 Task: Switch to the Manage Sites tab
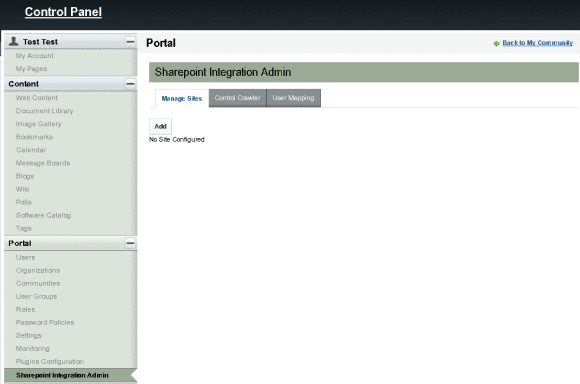(x=182, y=98)
